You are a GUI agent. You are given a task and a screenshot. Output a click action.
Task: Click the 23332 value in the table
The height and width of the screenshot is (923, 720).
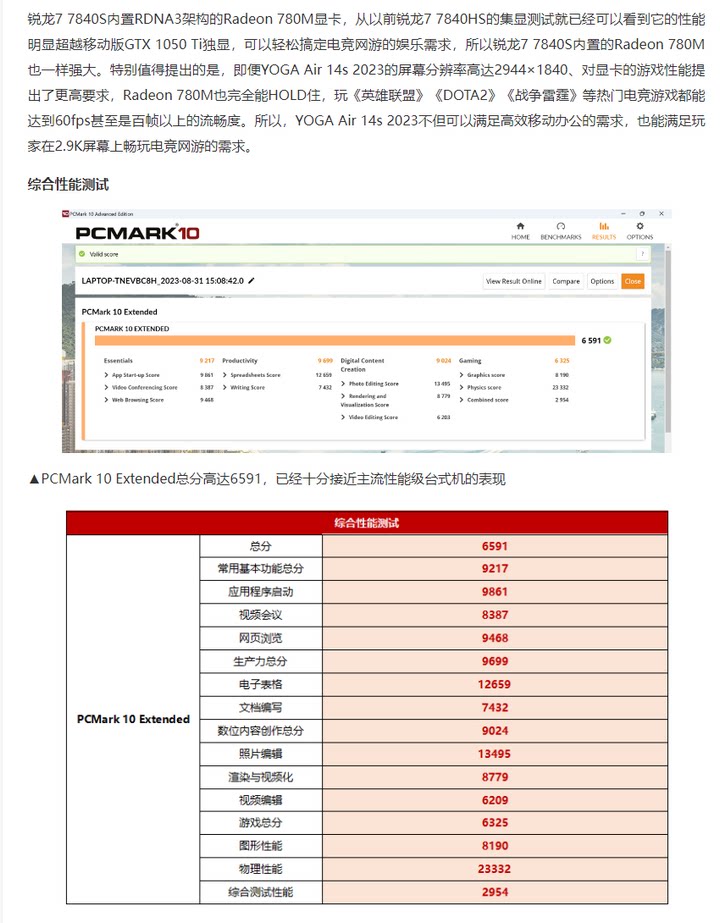tap(495, 869)
